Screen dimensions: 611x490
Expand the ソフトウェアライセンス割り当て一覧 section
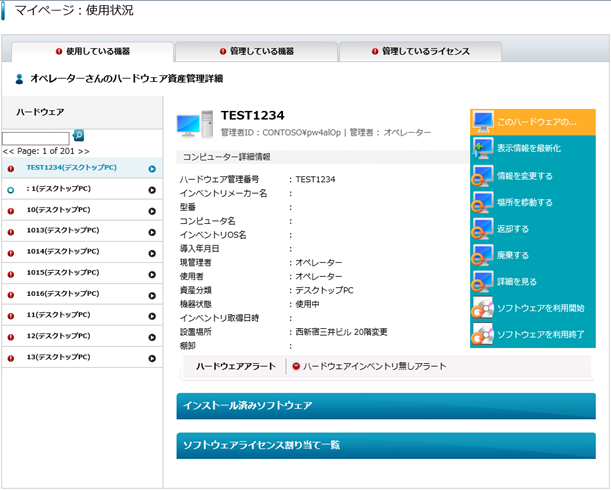click(x=385, y=445)
